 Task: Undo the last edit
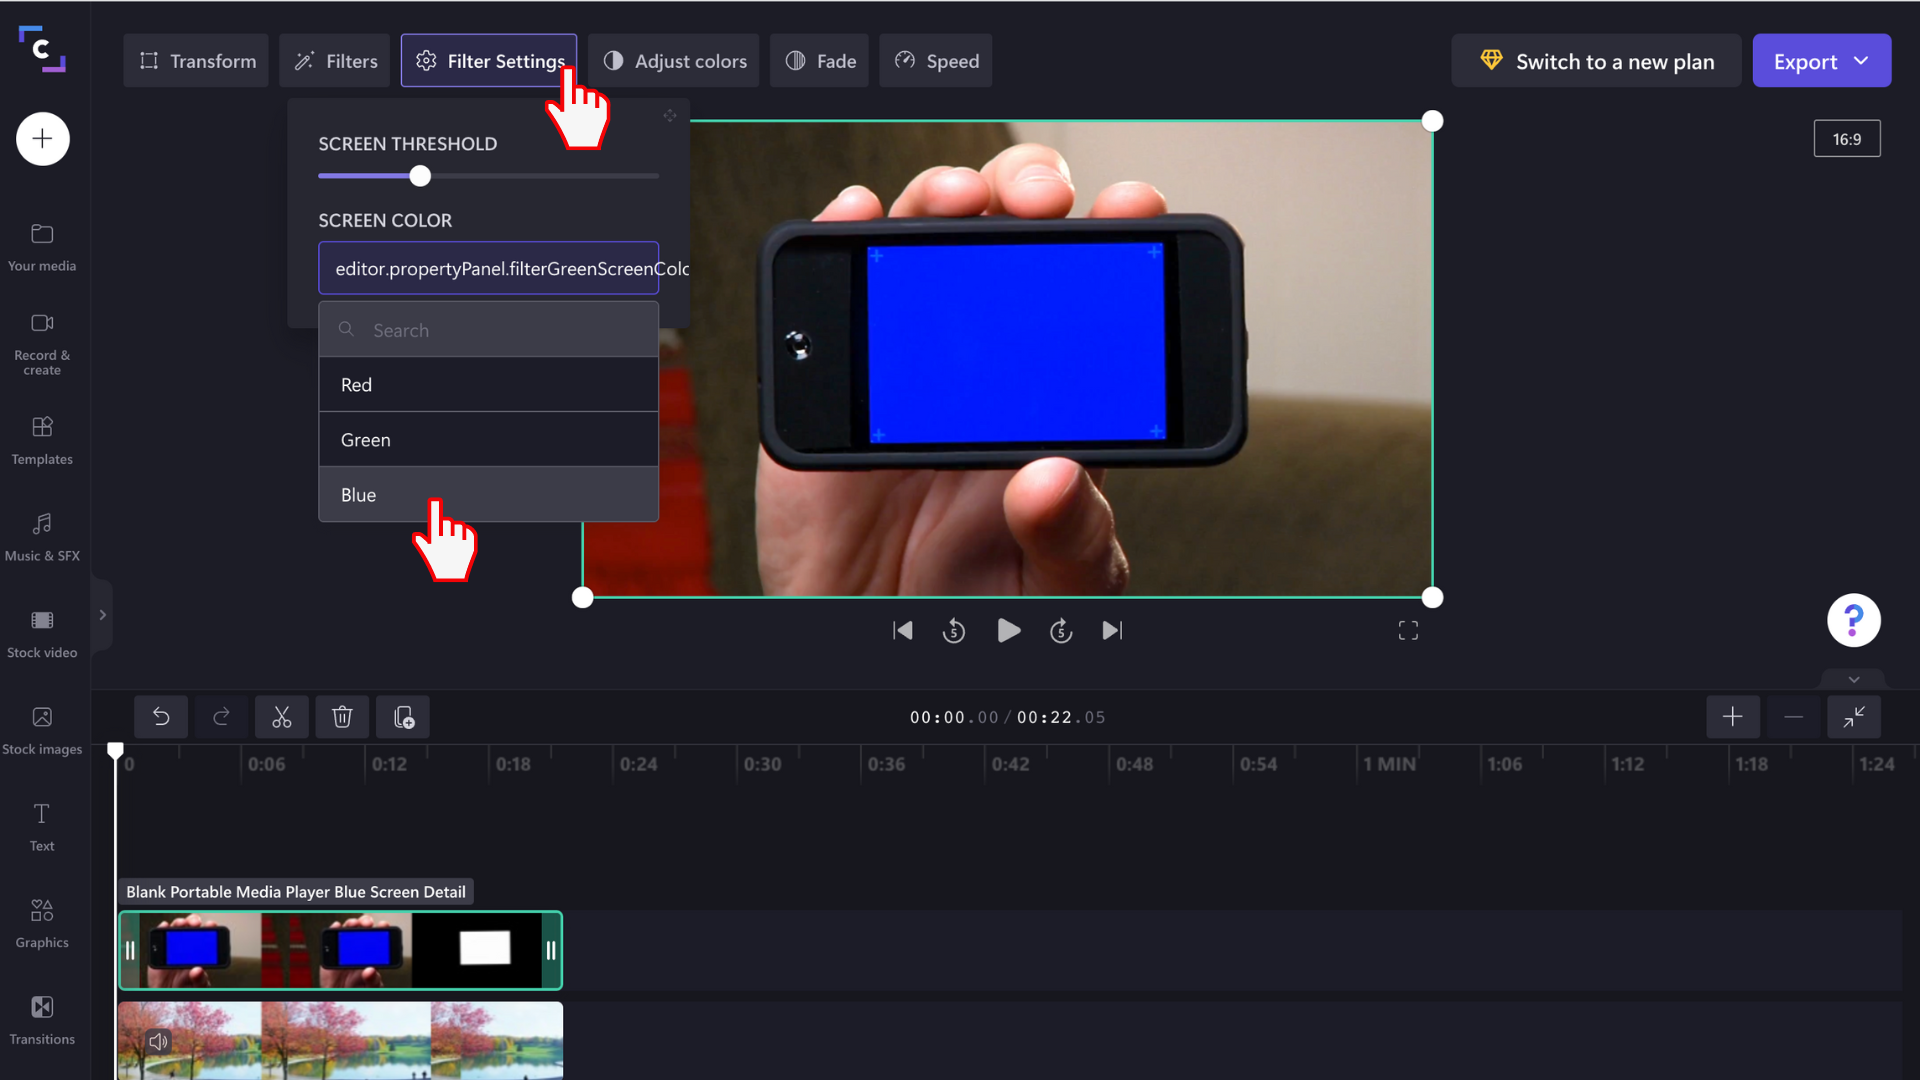[x=161, y=716]
